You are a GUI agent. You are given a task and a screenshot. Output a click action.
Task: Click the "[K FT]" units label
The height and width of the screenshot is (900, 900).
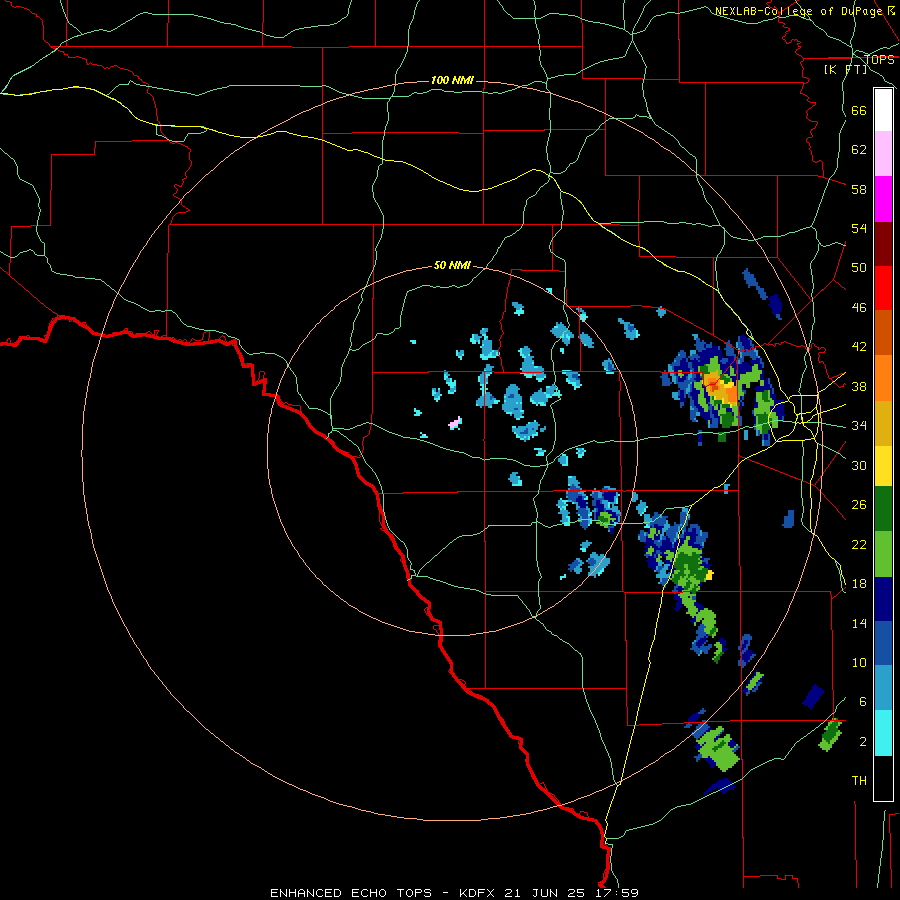pos(846,70)
